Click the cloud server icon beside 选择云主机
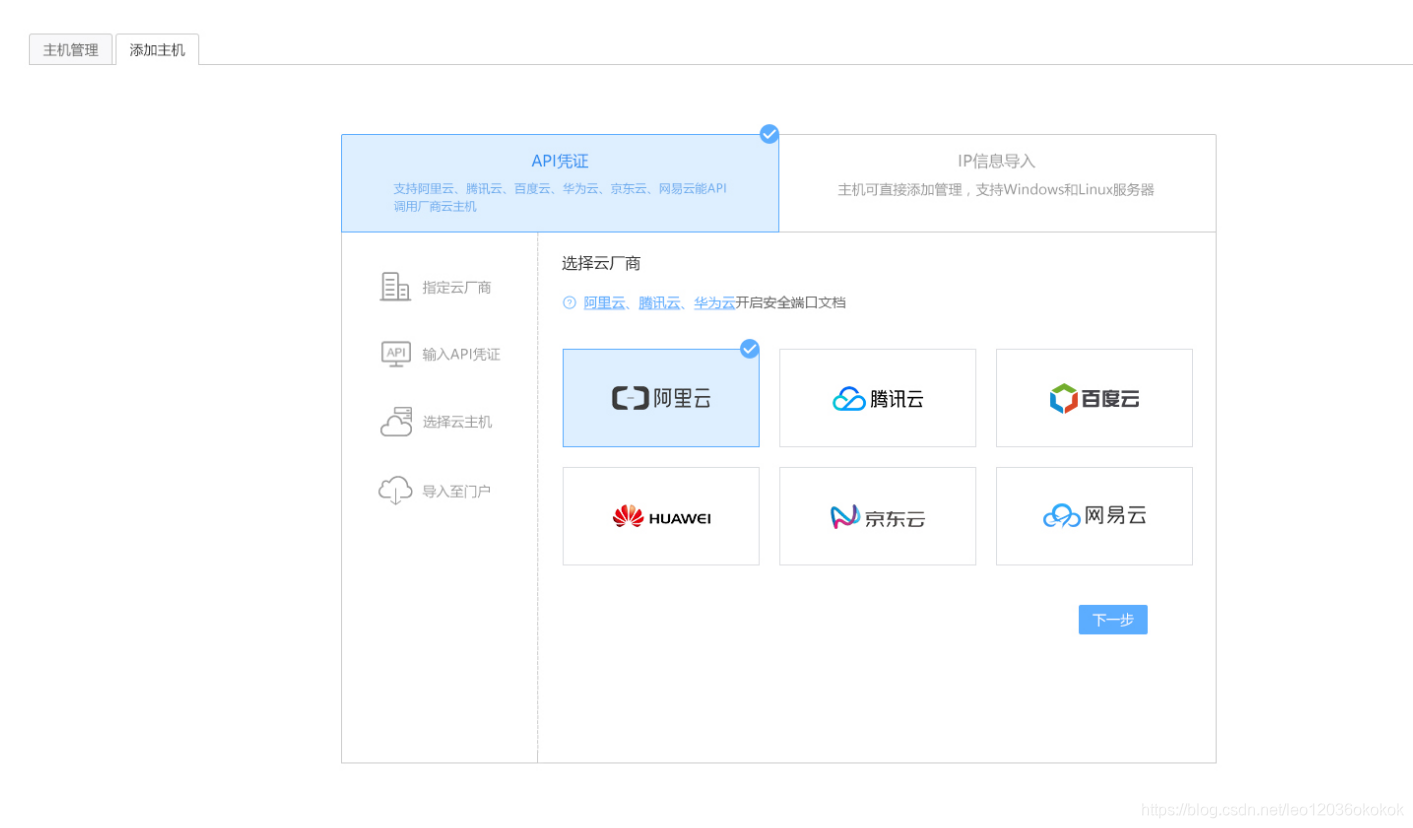The height and width of the screenshot is (828, 1413). (x=396, y=421)
